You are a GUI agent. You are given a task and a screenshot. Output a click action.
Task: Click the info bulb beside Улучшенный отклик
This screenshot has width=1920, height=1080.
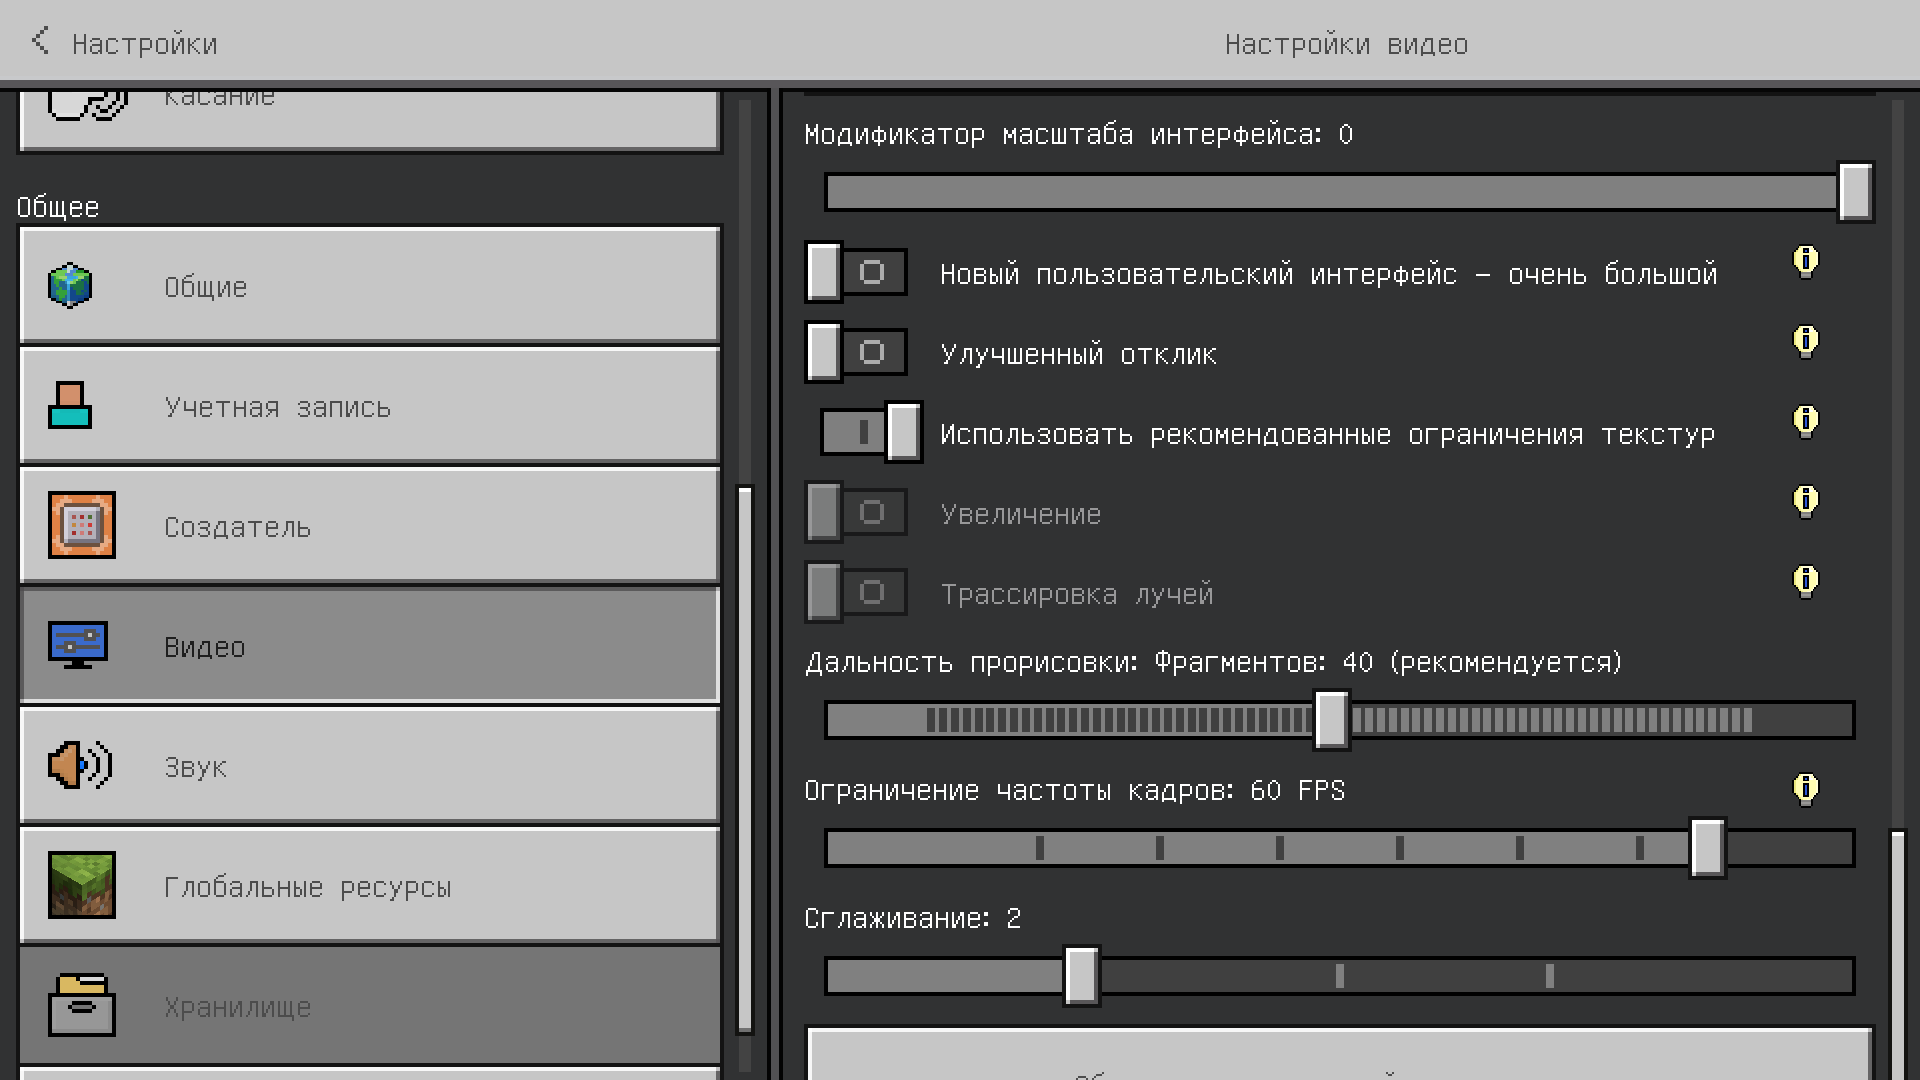(x=1805, y=341)
